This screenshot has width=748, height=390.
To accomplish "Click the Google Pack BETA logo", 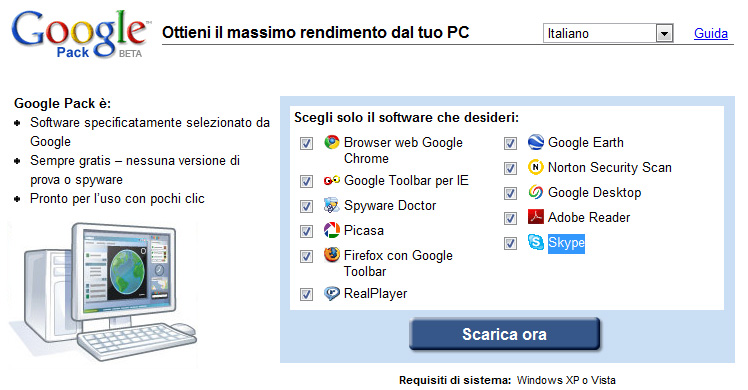I will click(80, 34).
